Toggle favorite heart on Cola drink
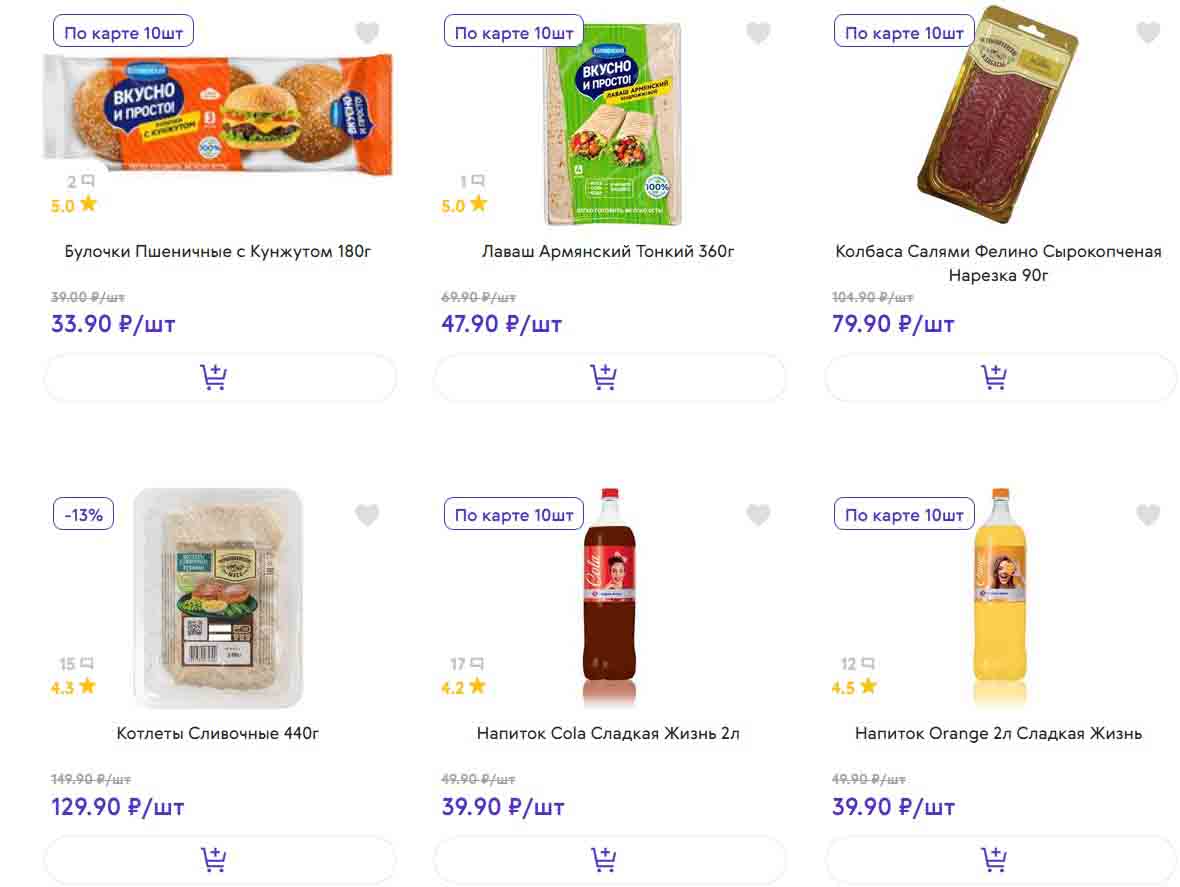Viewport: 1180px width, 887px height. (758, 515)
